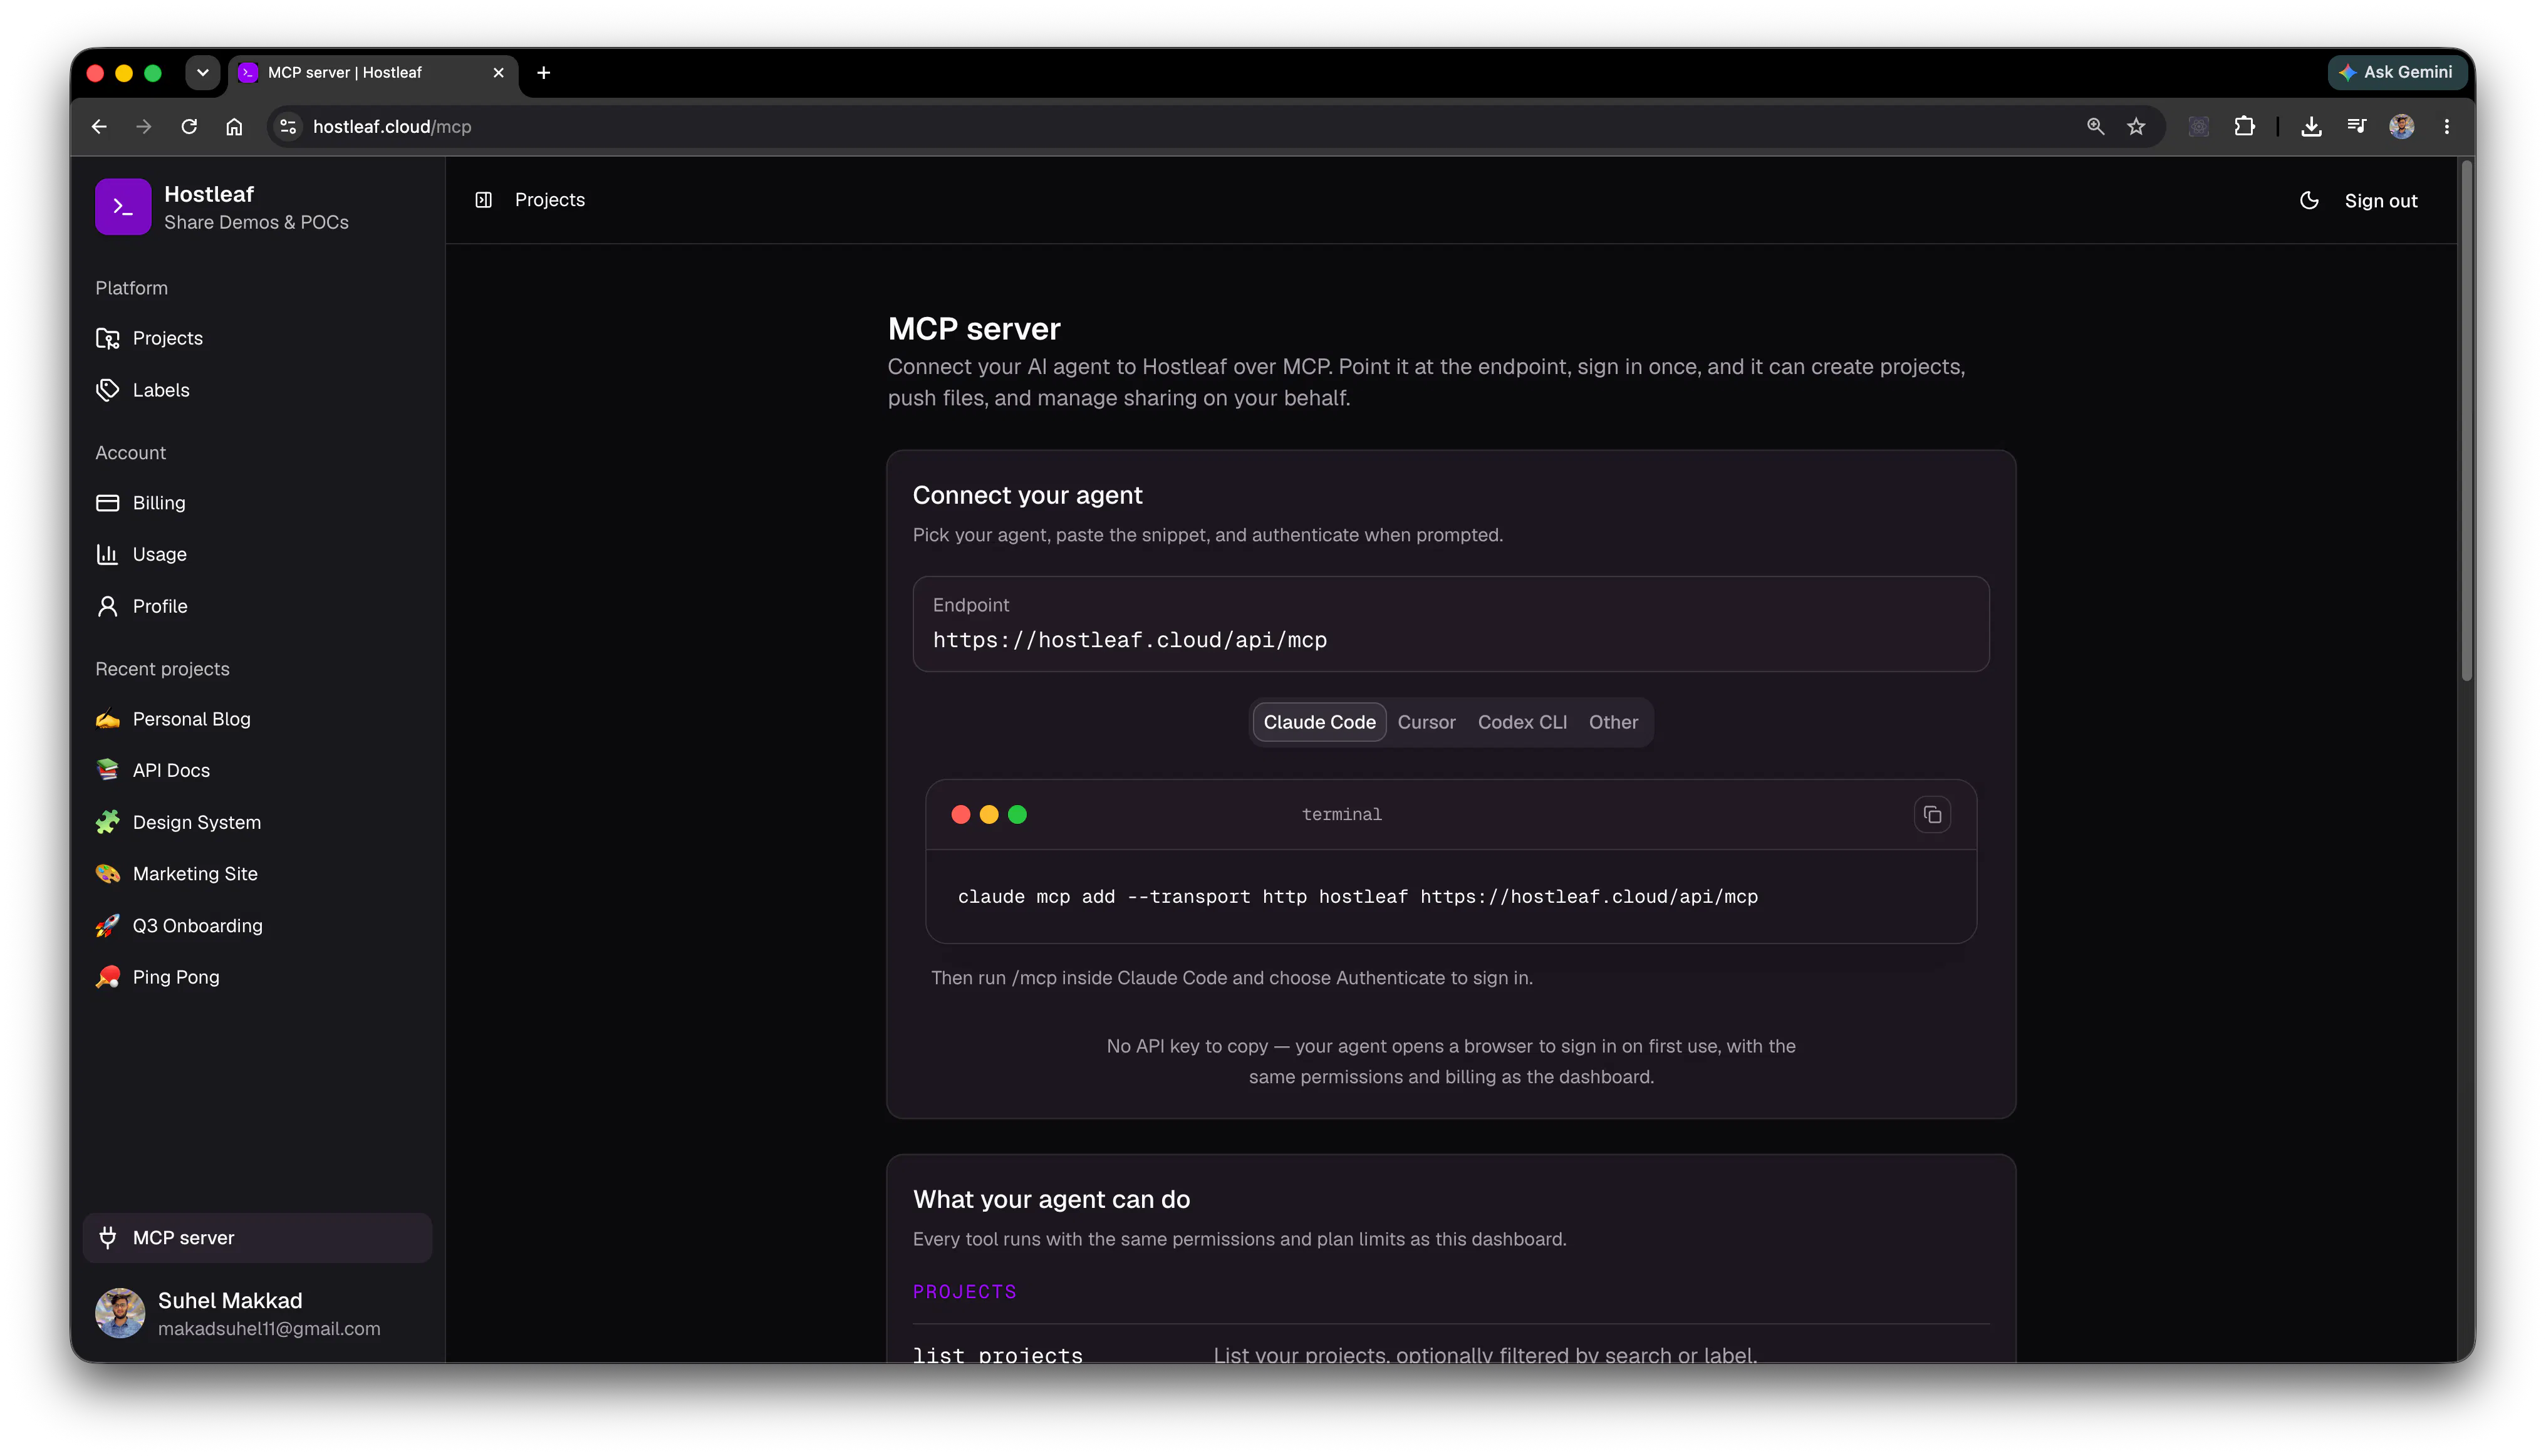Go to the Billing page

[258, 503]
